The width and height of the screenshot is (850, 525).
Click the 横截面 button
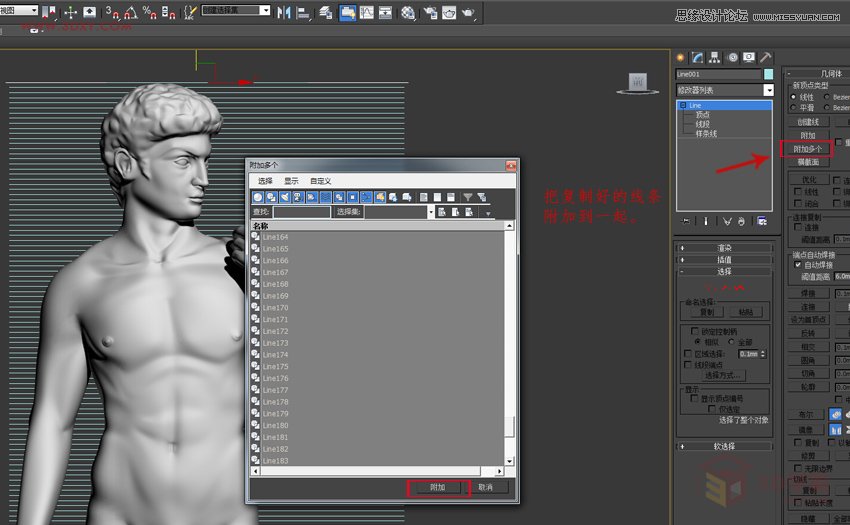[808, 162]
